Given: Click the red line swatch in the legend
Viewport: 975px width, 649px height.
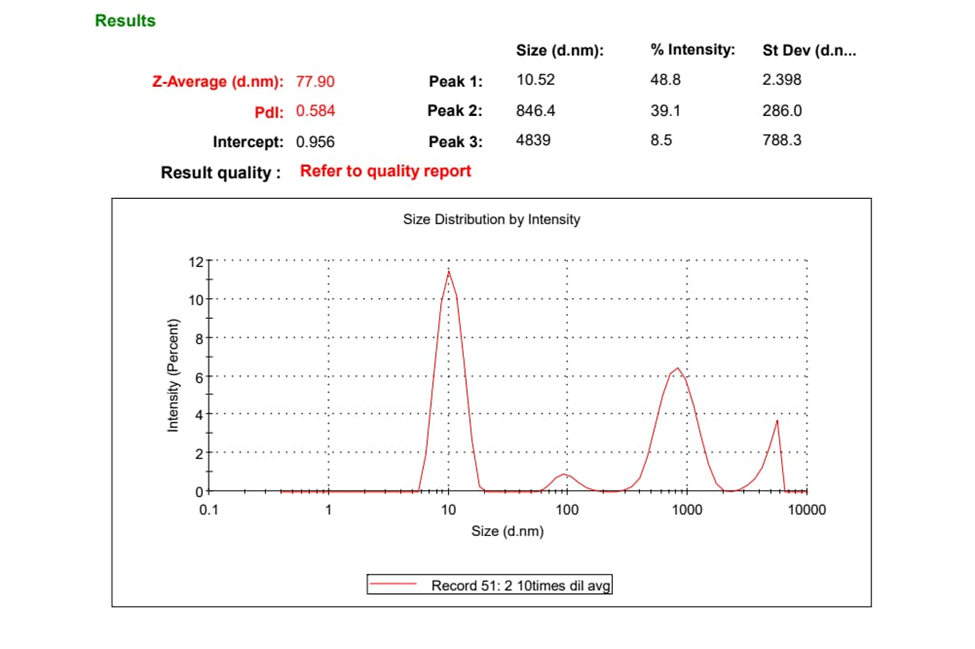Looking at the screenshot, I should click(393, 585).
